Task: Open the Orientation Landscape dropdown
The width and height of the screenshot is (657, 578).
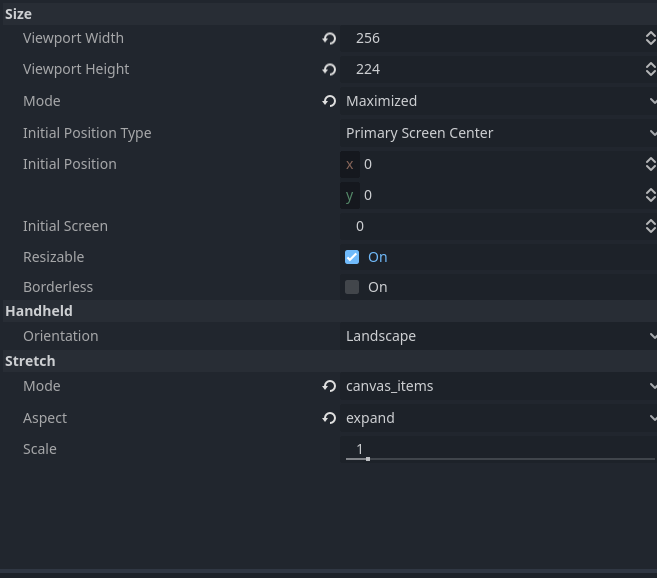Action: (499, 336)
